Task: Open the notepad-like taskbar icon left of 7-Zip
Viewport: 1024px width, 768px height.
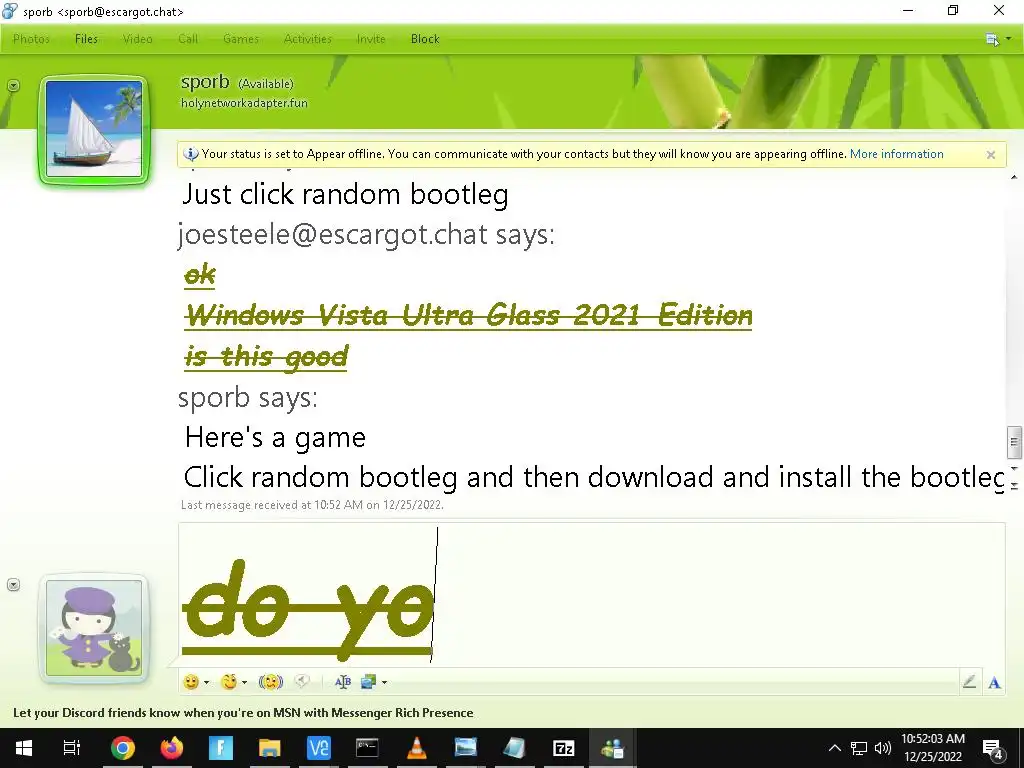Action: [x=515, y=748]
